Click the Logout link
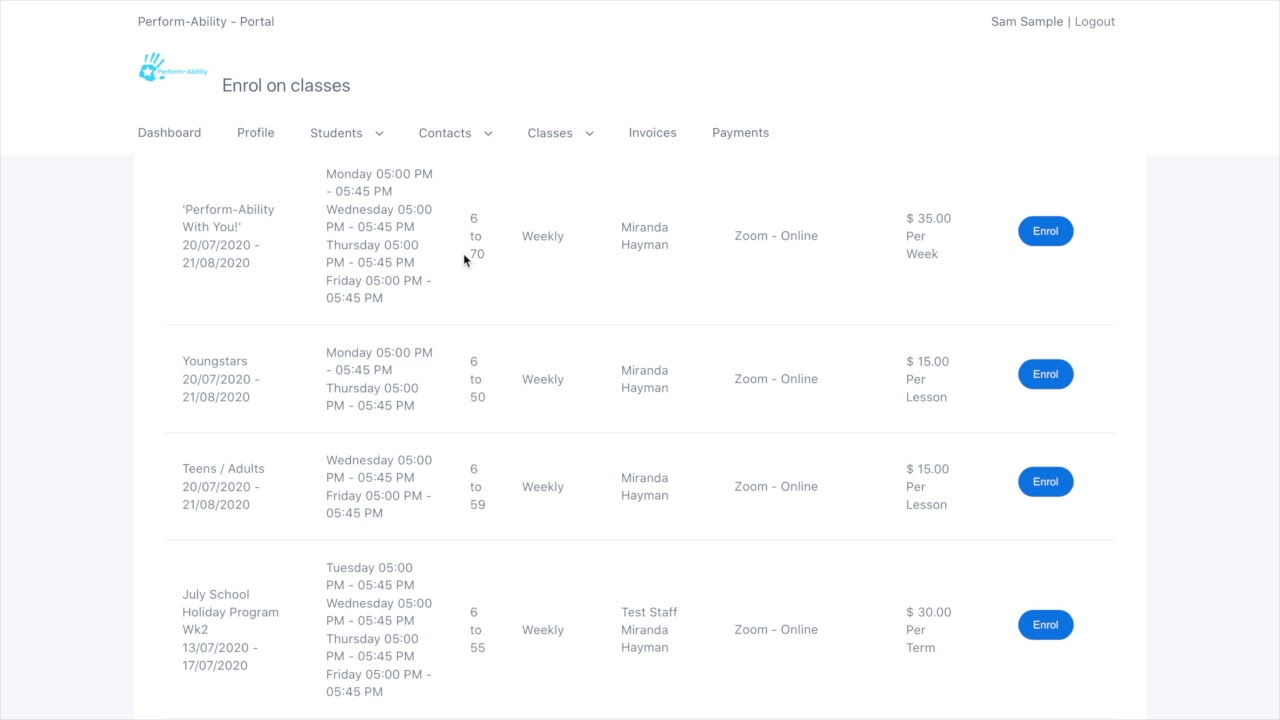 [x=1094, y=21]
